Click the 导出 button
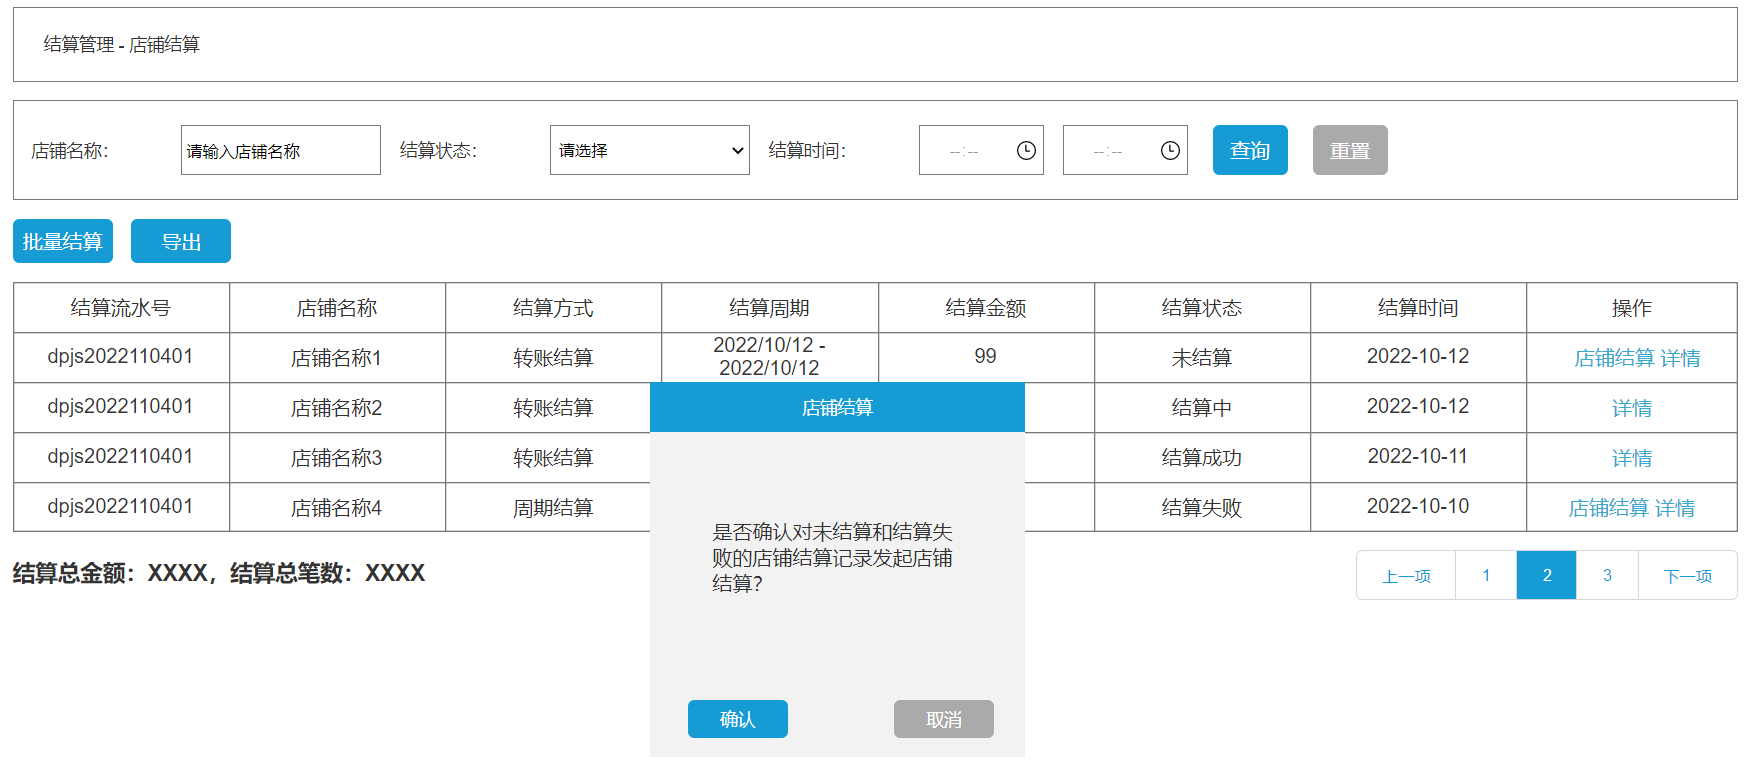Screen dimensions: 1750x780 click(181, 241)
